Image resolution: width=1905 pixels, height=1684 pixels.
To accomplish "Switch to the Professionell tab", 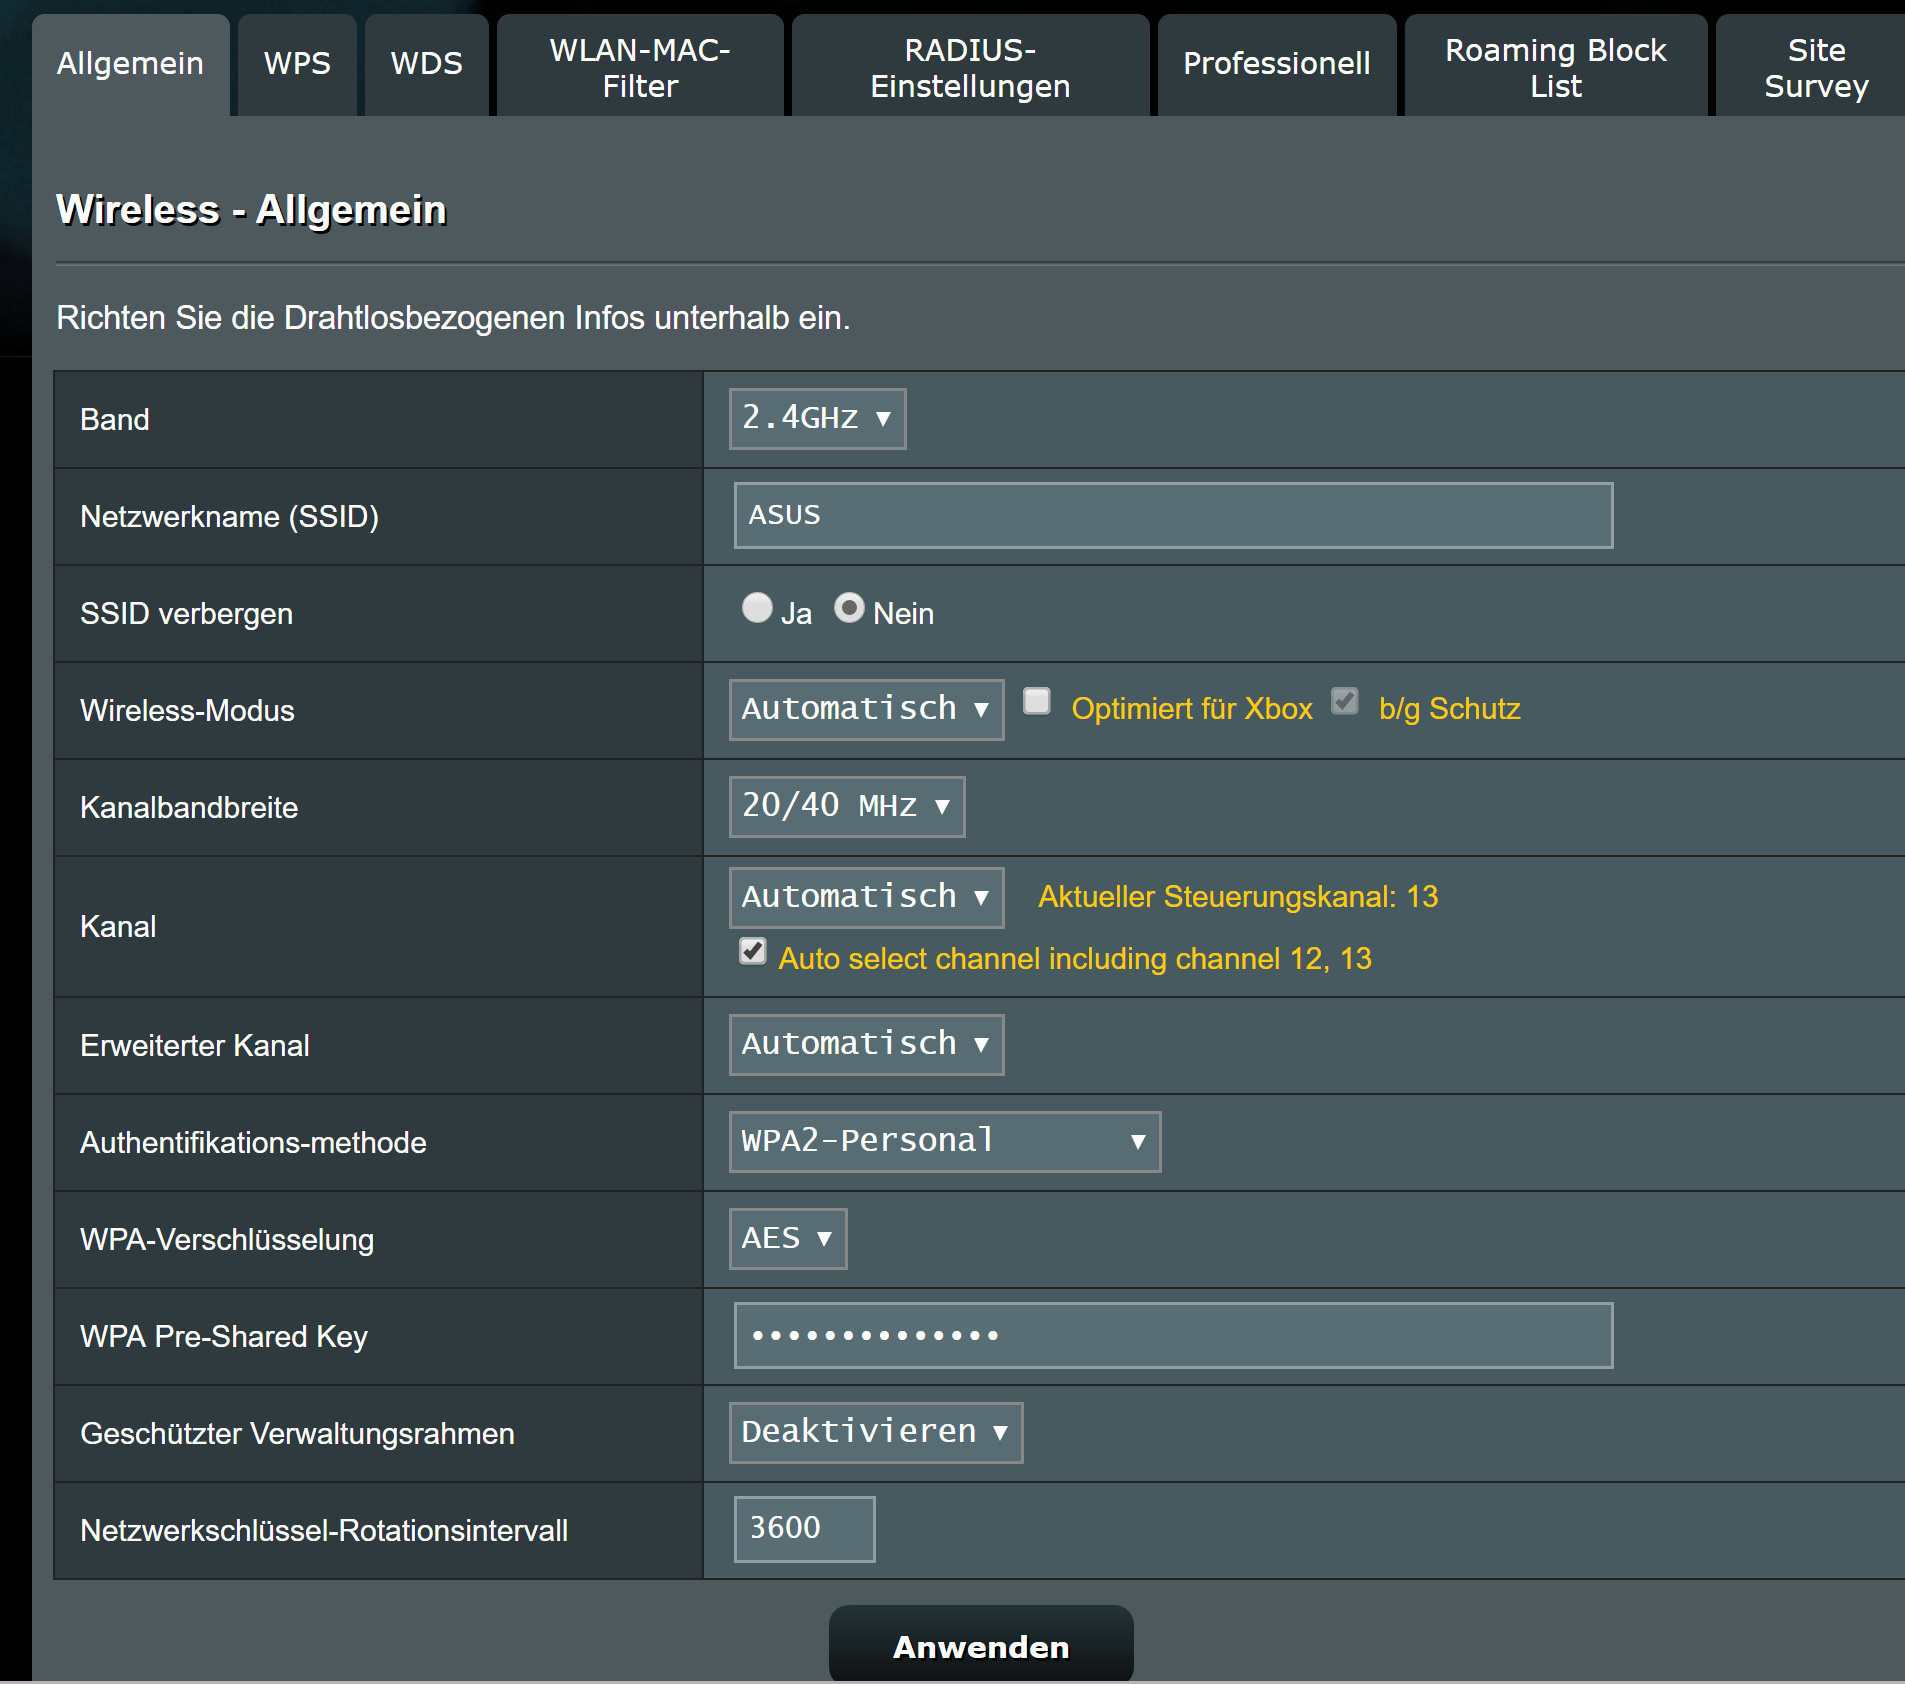I will [1277, 64].
